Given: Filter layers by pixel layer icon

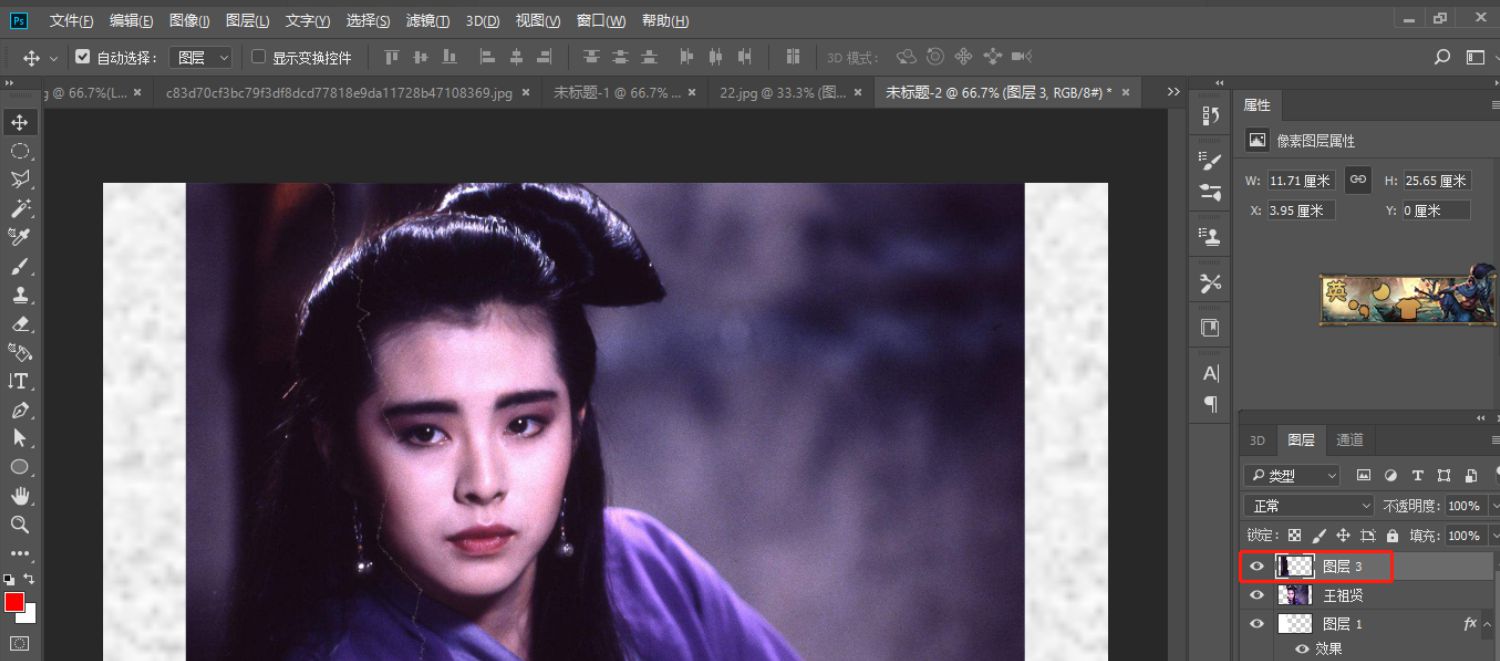Looking at the screenshot, I should point(1364,476).
